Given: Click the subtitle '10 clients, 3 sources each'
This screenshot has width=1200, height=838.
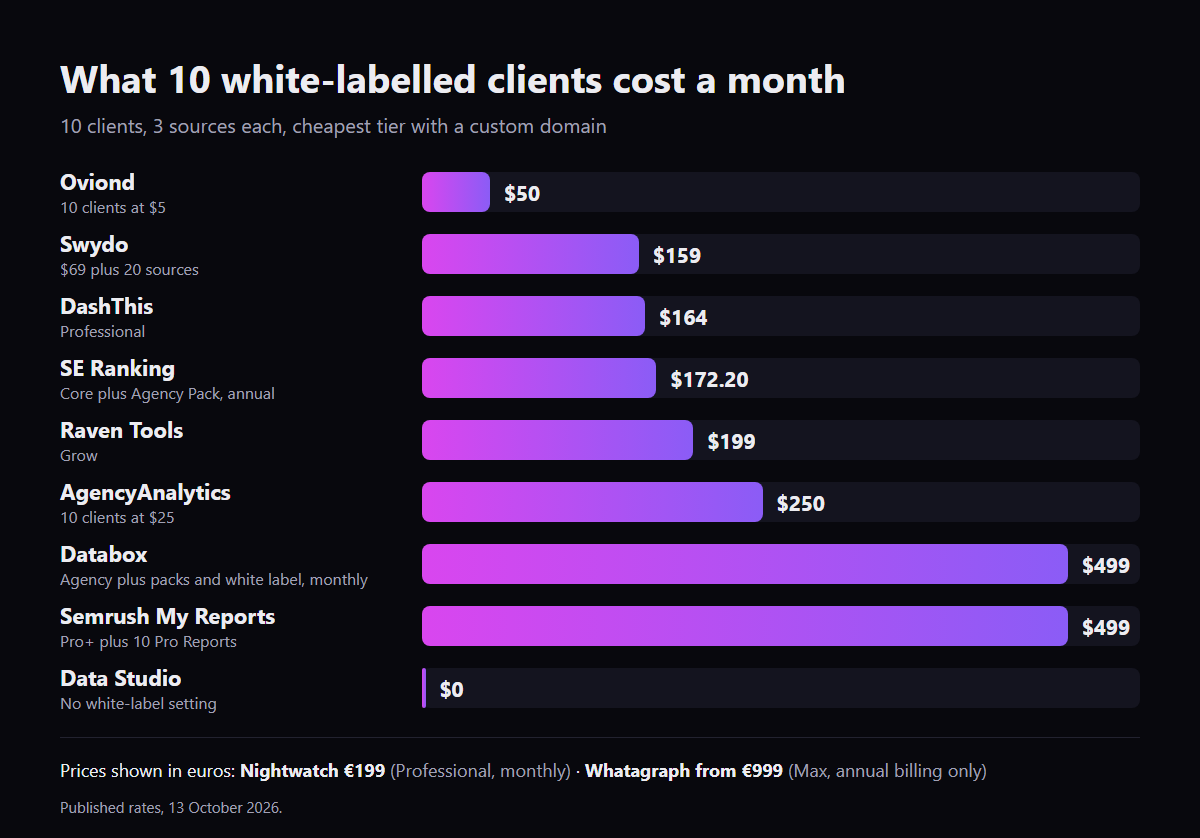Looking at the screenshot, I should pos(333,127).
